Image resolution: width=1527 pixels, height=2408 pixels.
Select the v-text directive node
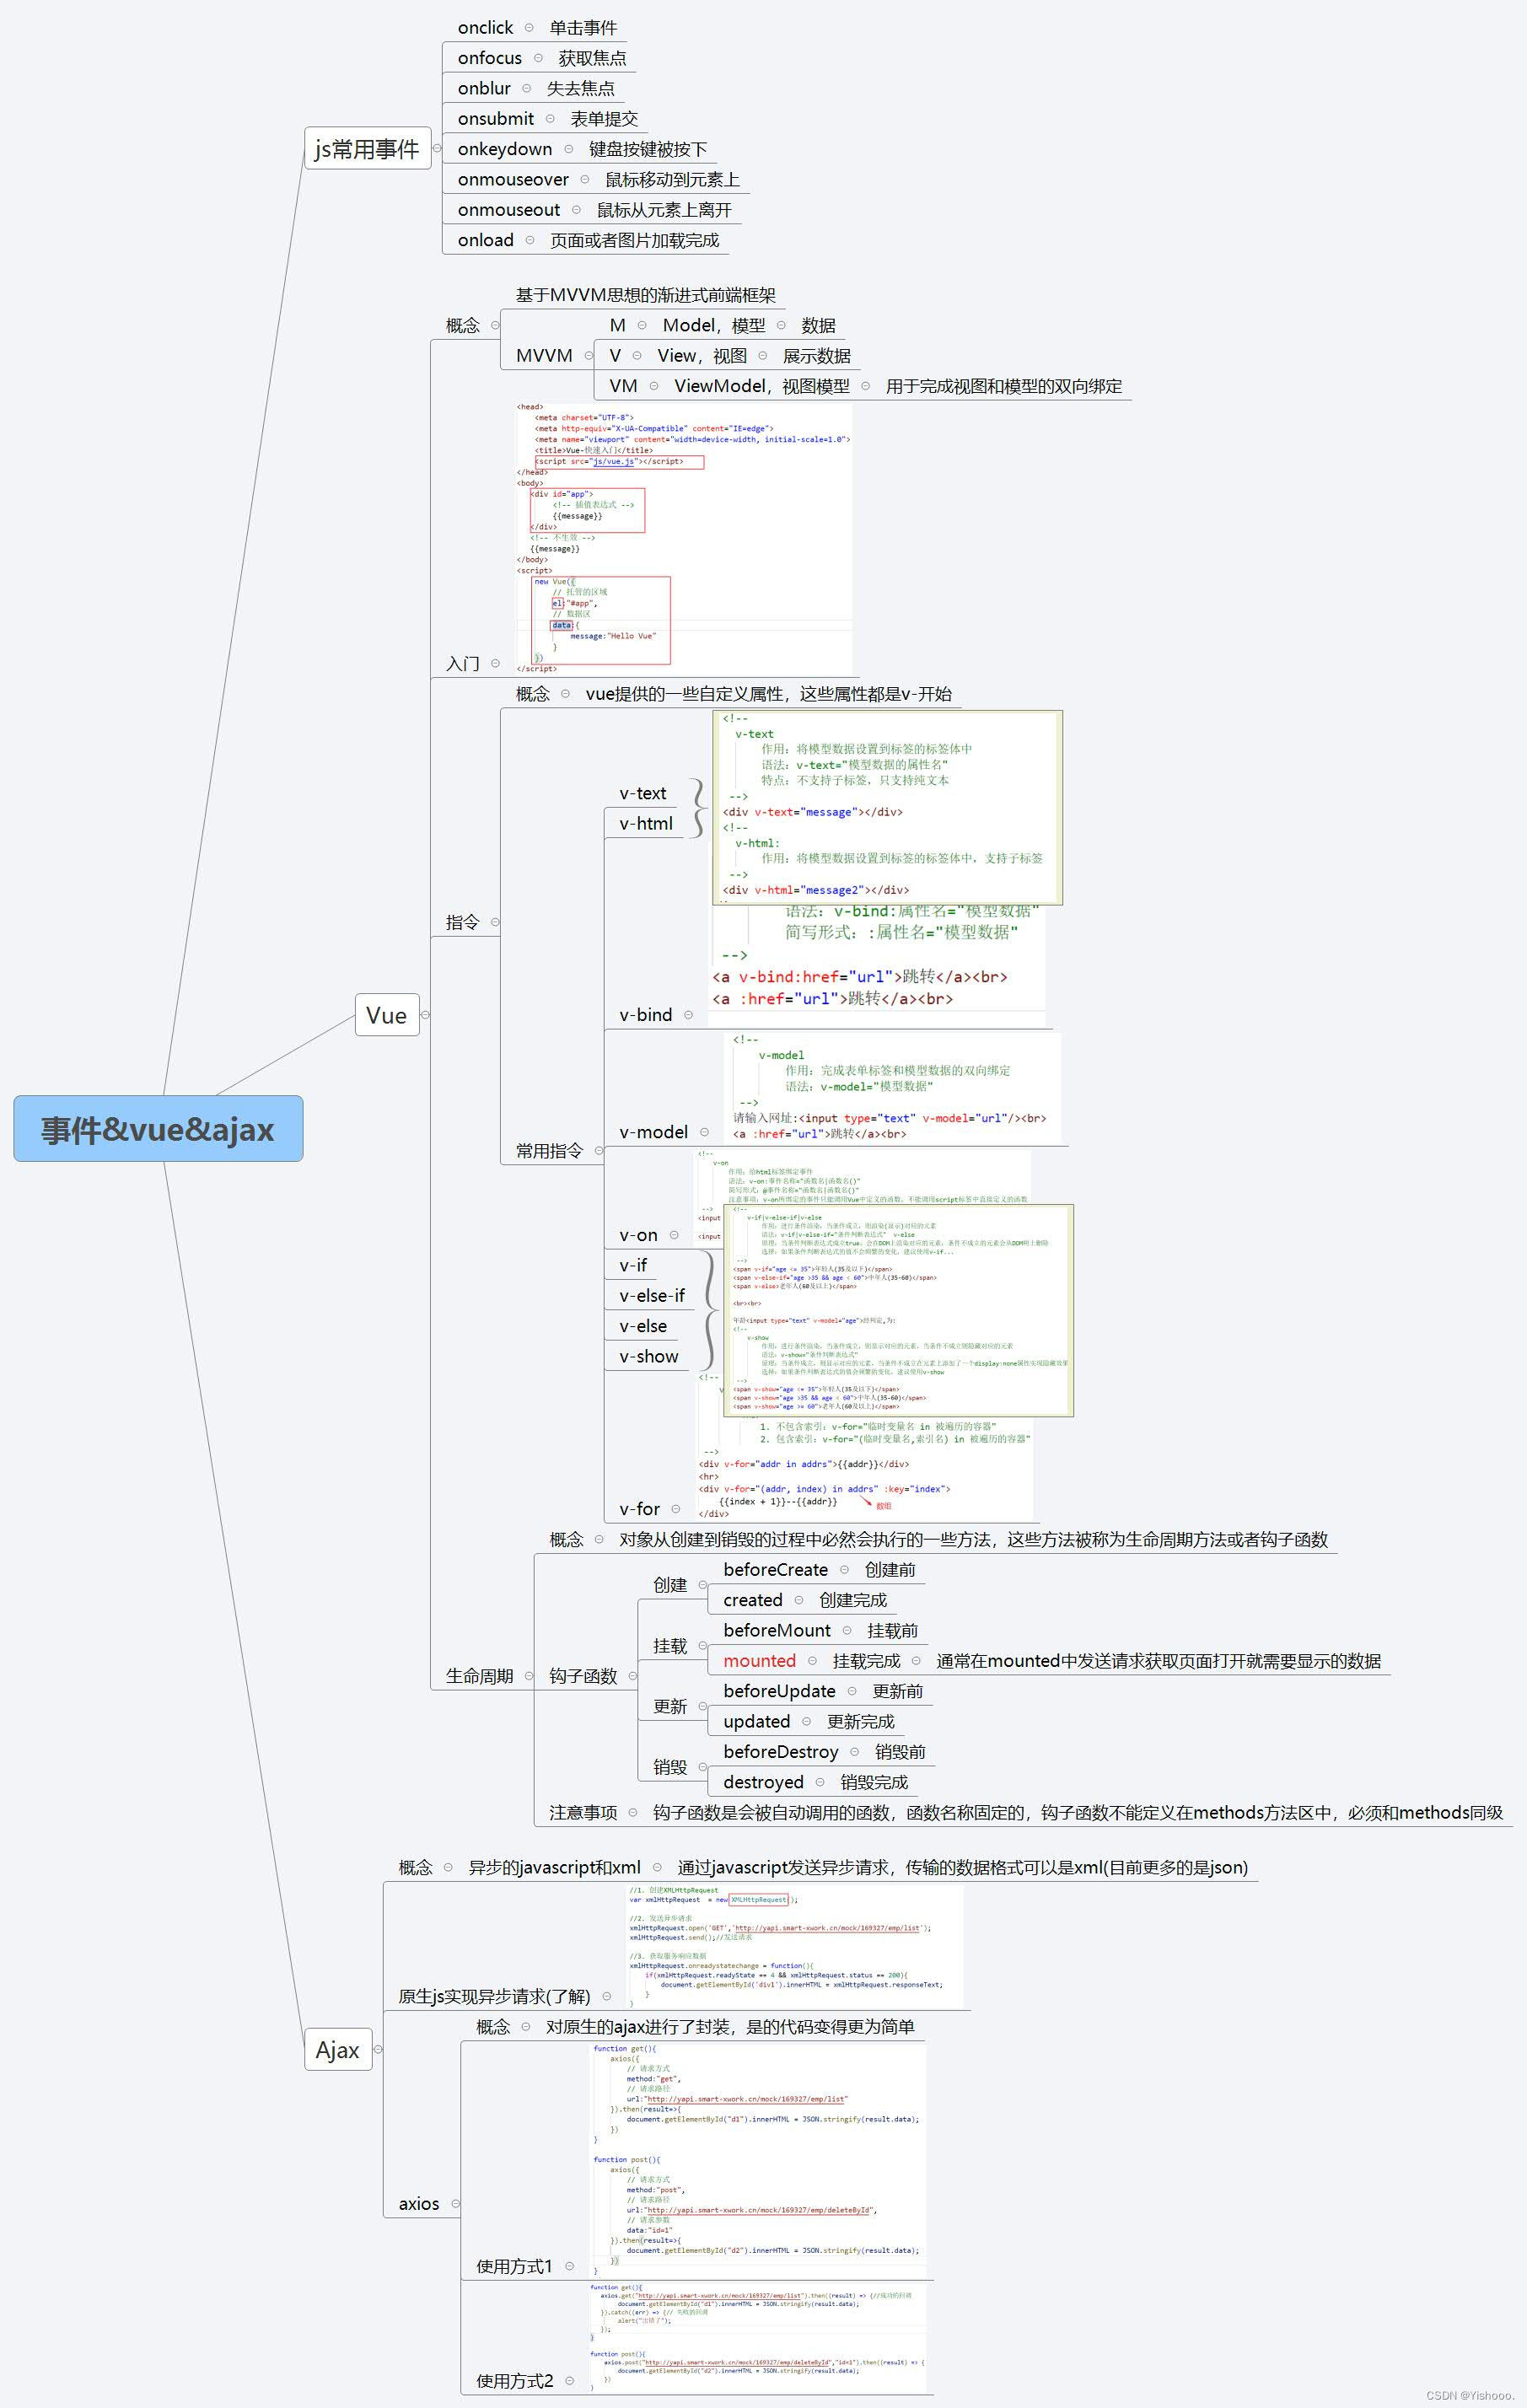click(642, 793)
